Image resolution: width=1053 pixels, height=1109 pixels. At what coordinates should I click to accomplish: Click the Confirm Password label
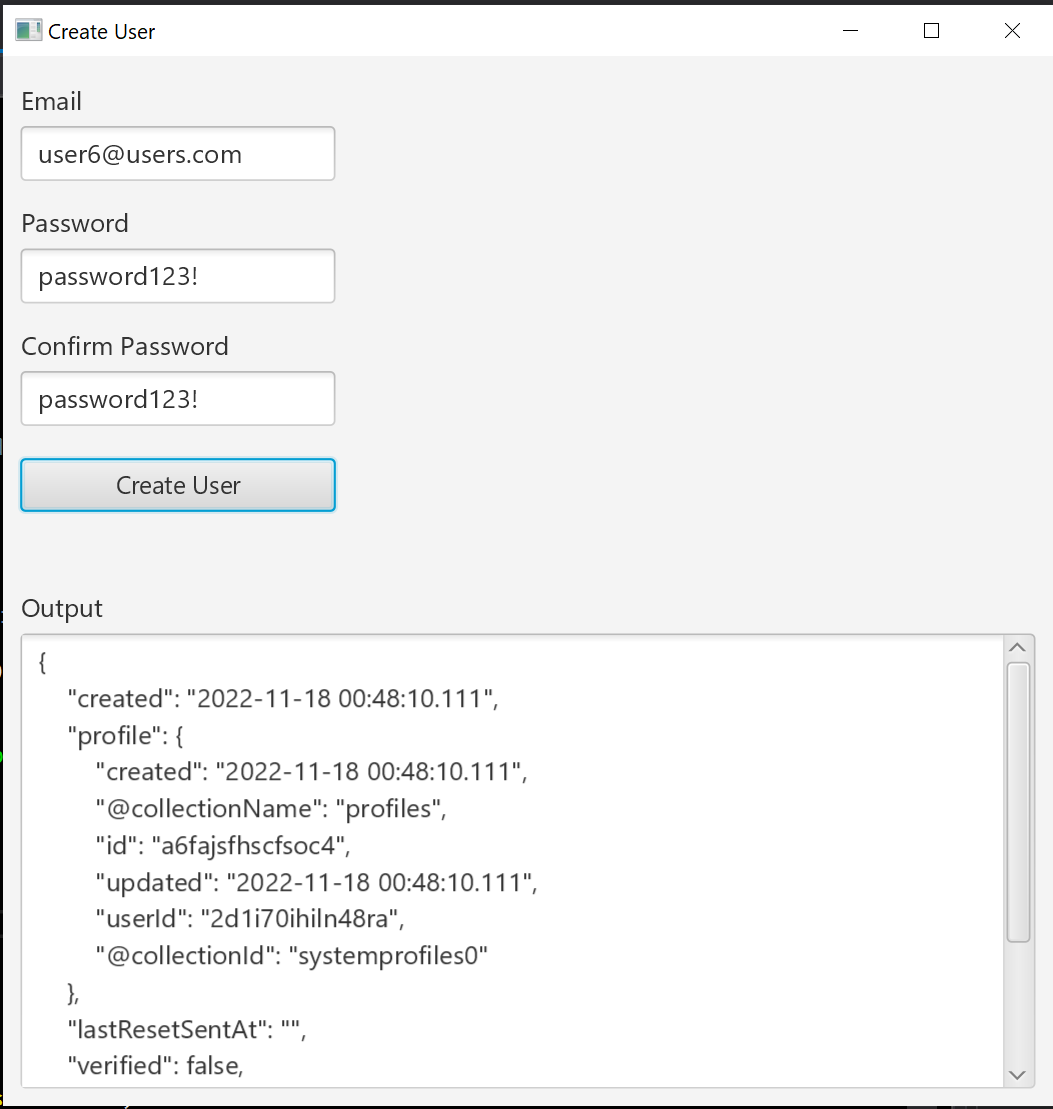(125, 347)
